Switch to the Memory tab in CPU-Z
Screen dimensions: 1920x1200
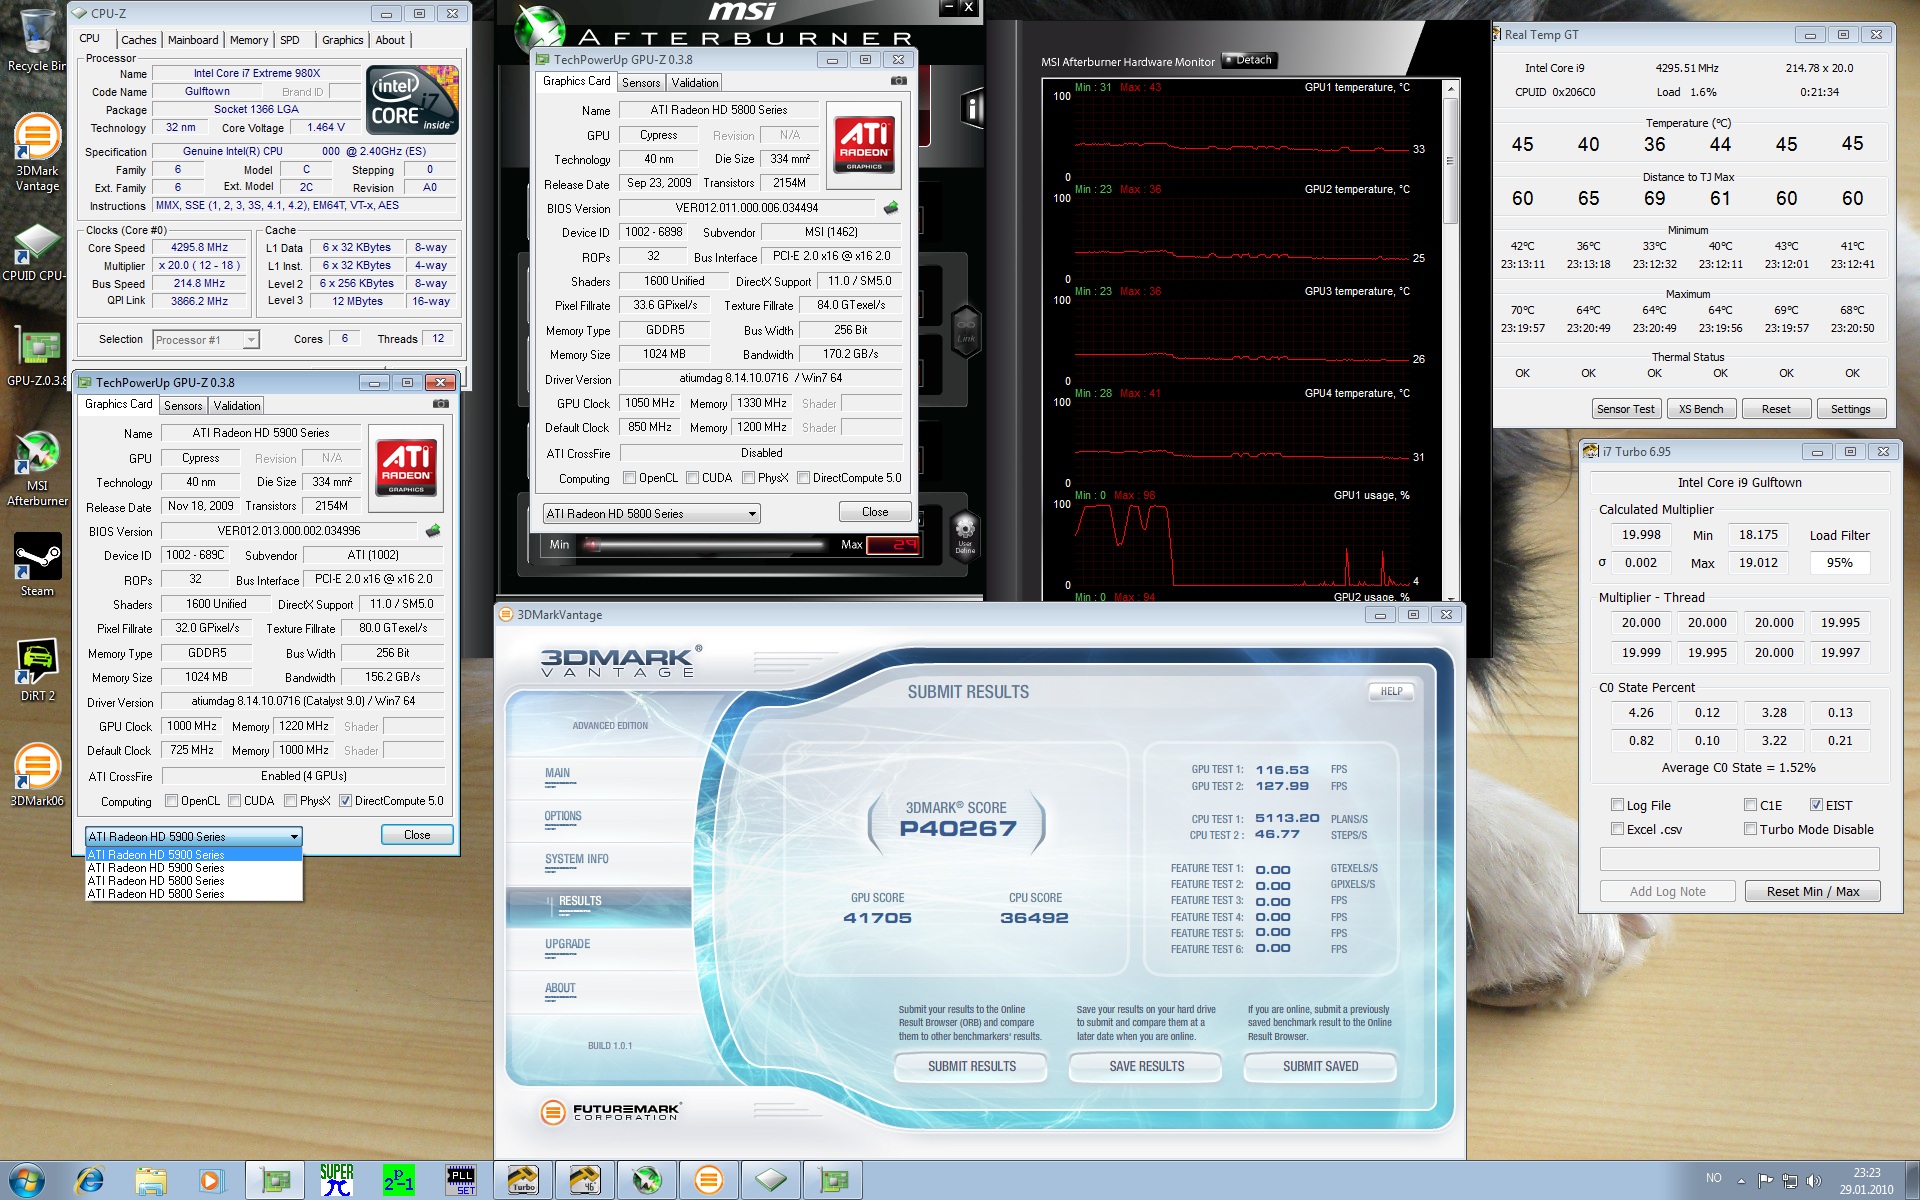(x=249, y=40)
